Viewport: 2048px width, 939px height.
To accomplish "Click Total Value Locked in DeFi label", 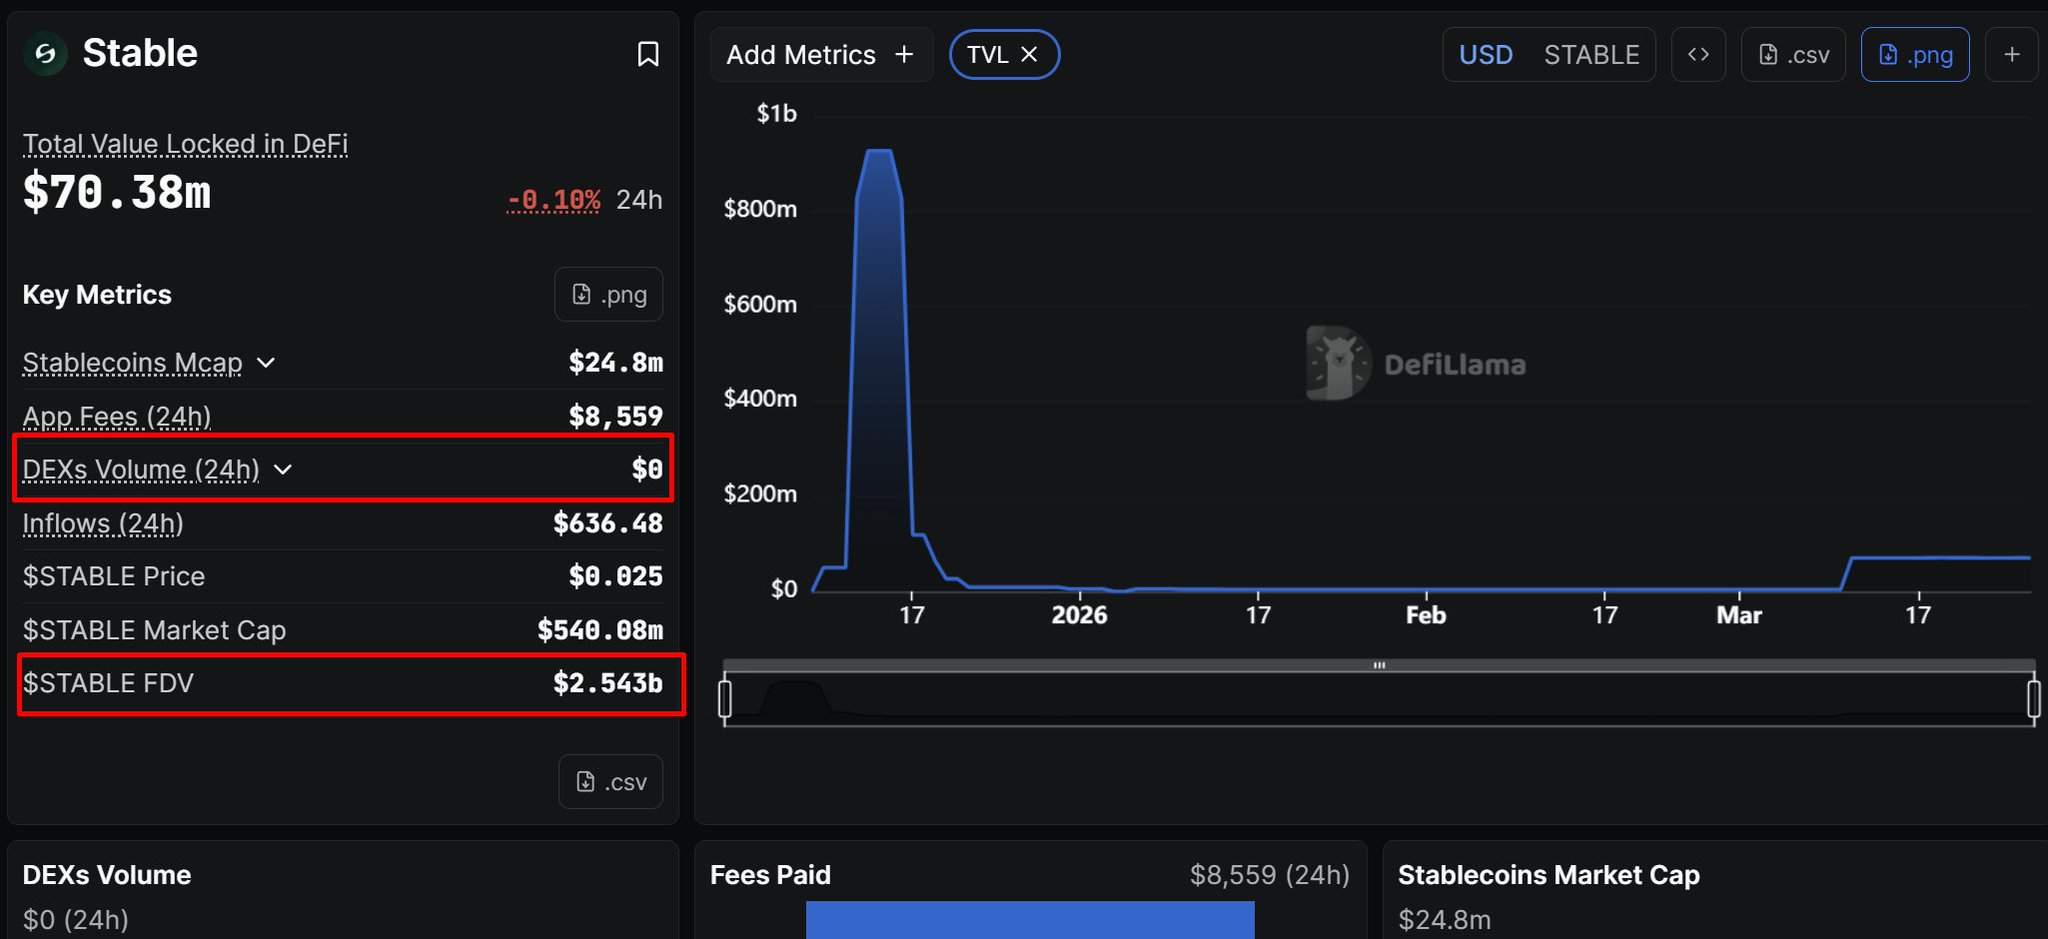I will 185,144.
